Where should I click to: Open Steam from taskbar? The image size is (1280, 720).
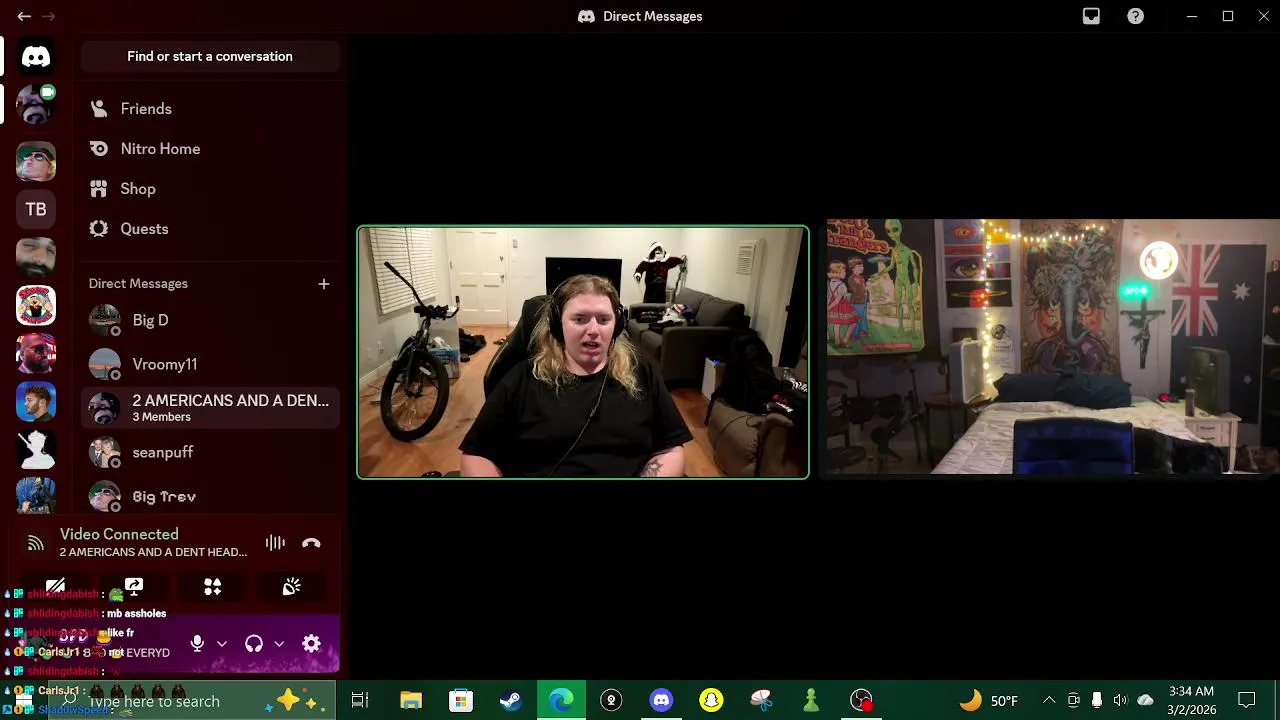point(511,701)
